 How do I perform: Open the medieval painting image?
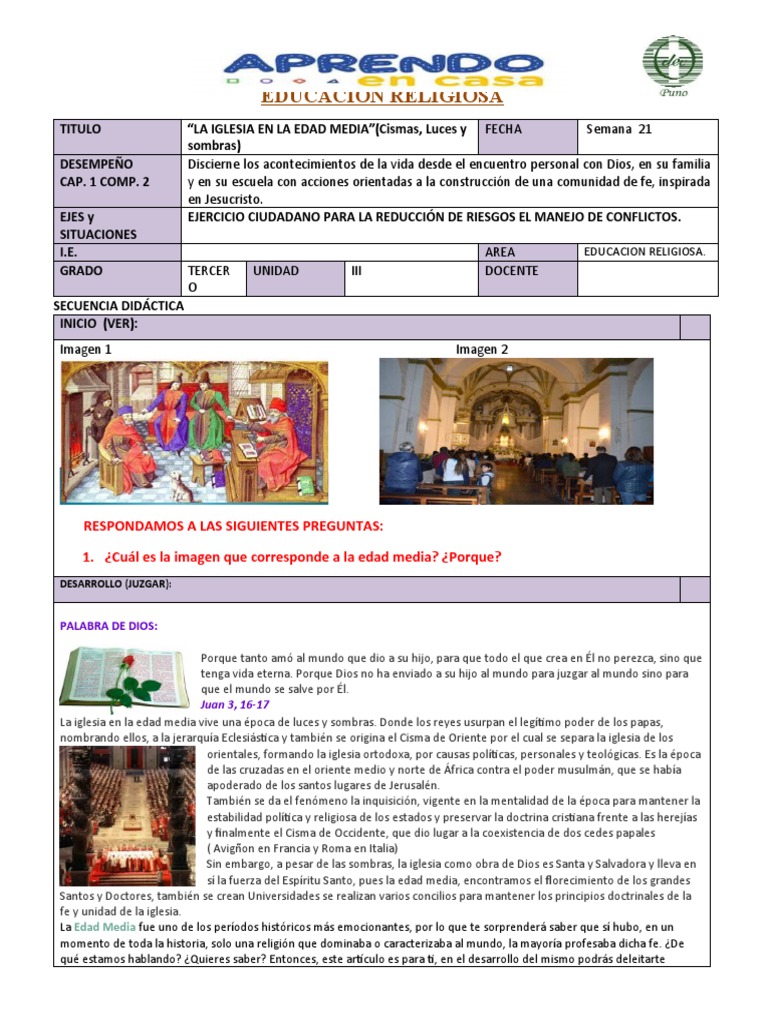(194, 432)
